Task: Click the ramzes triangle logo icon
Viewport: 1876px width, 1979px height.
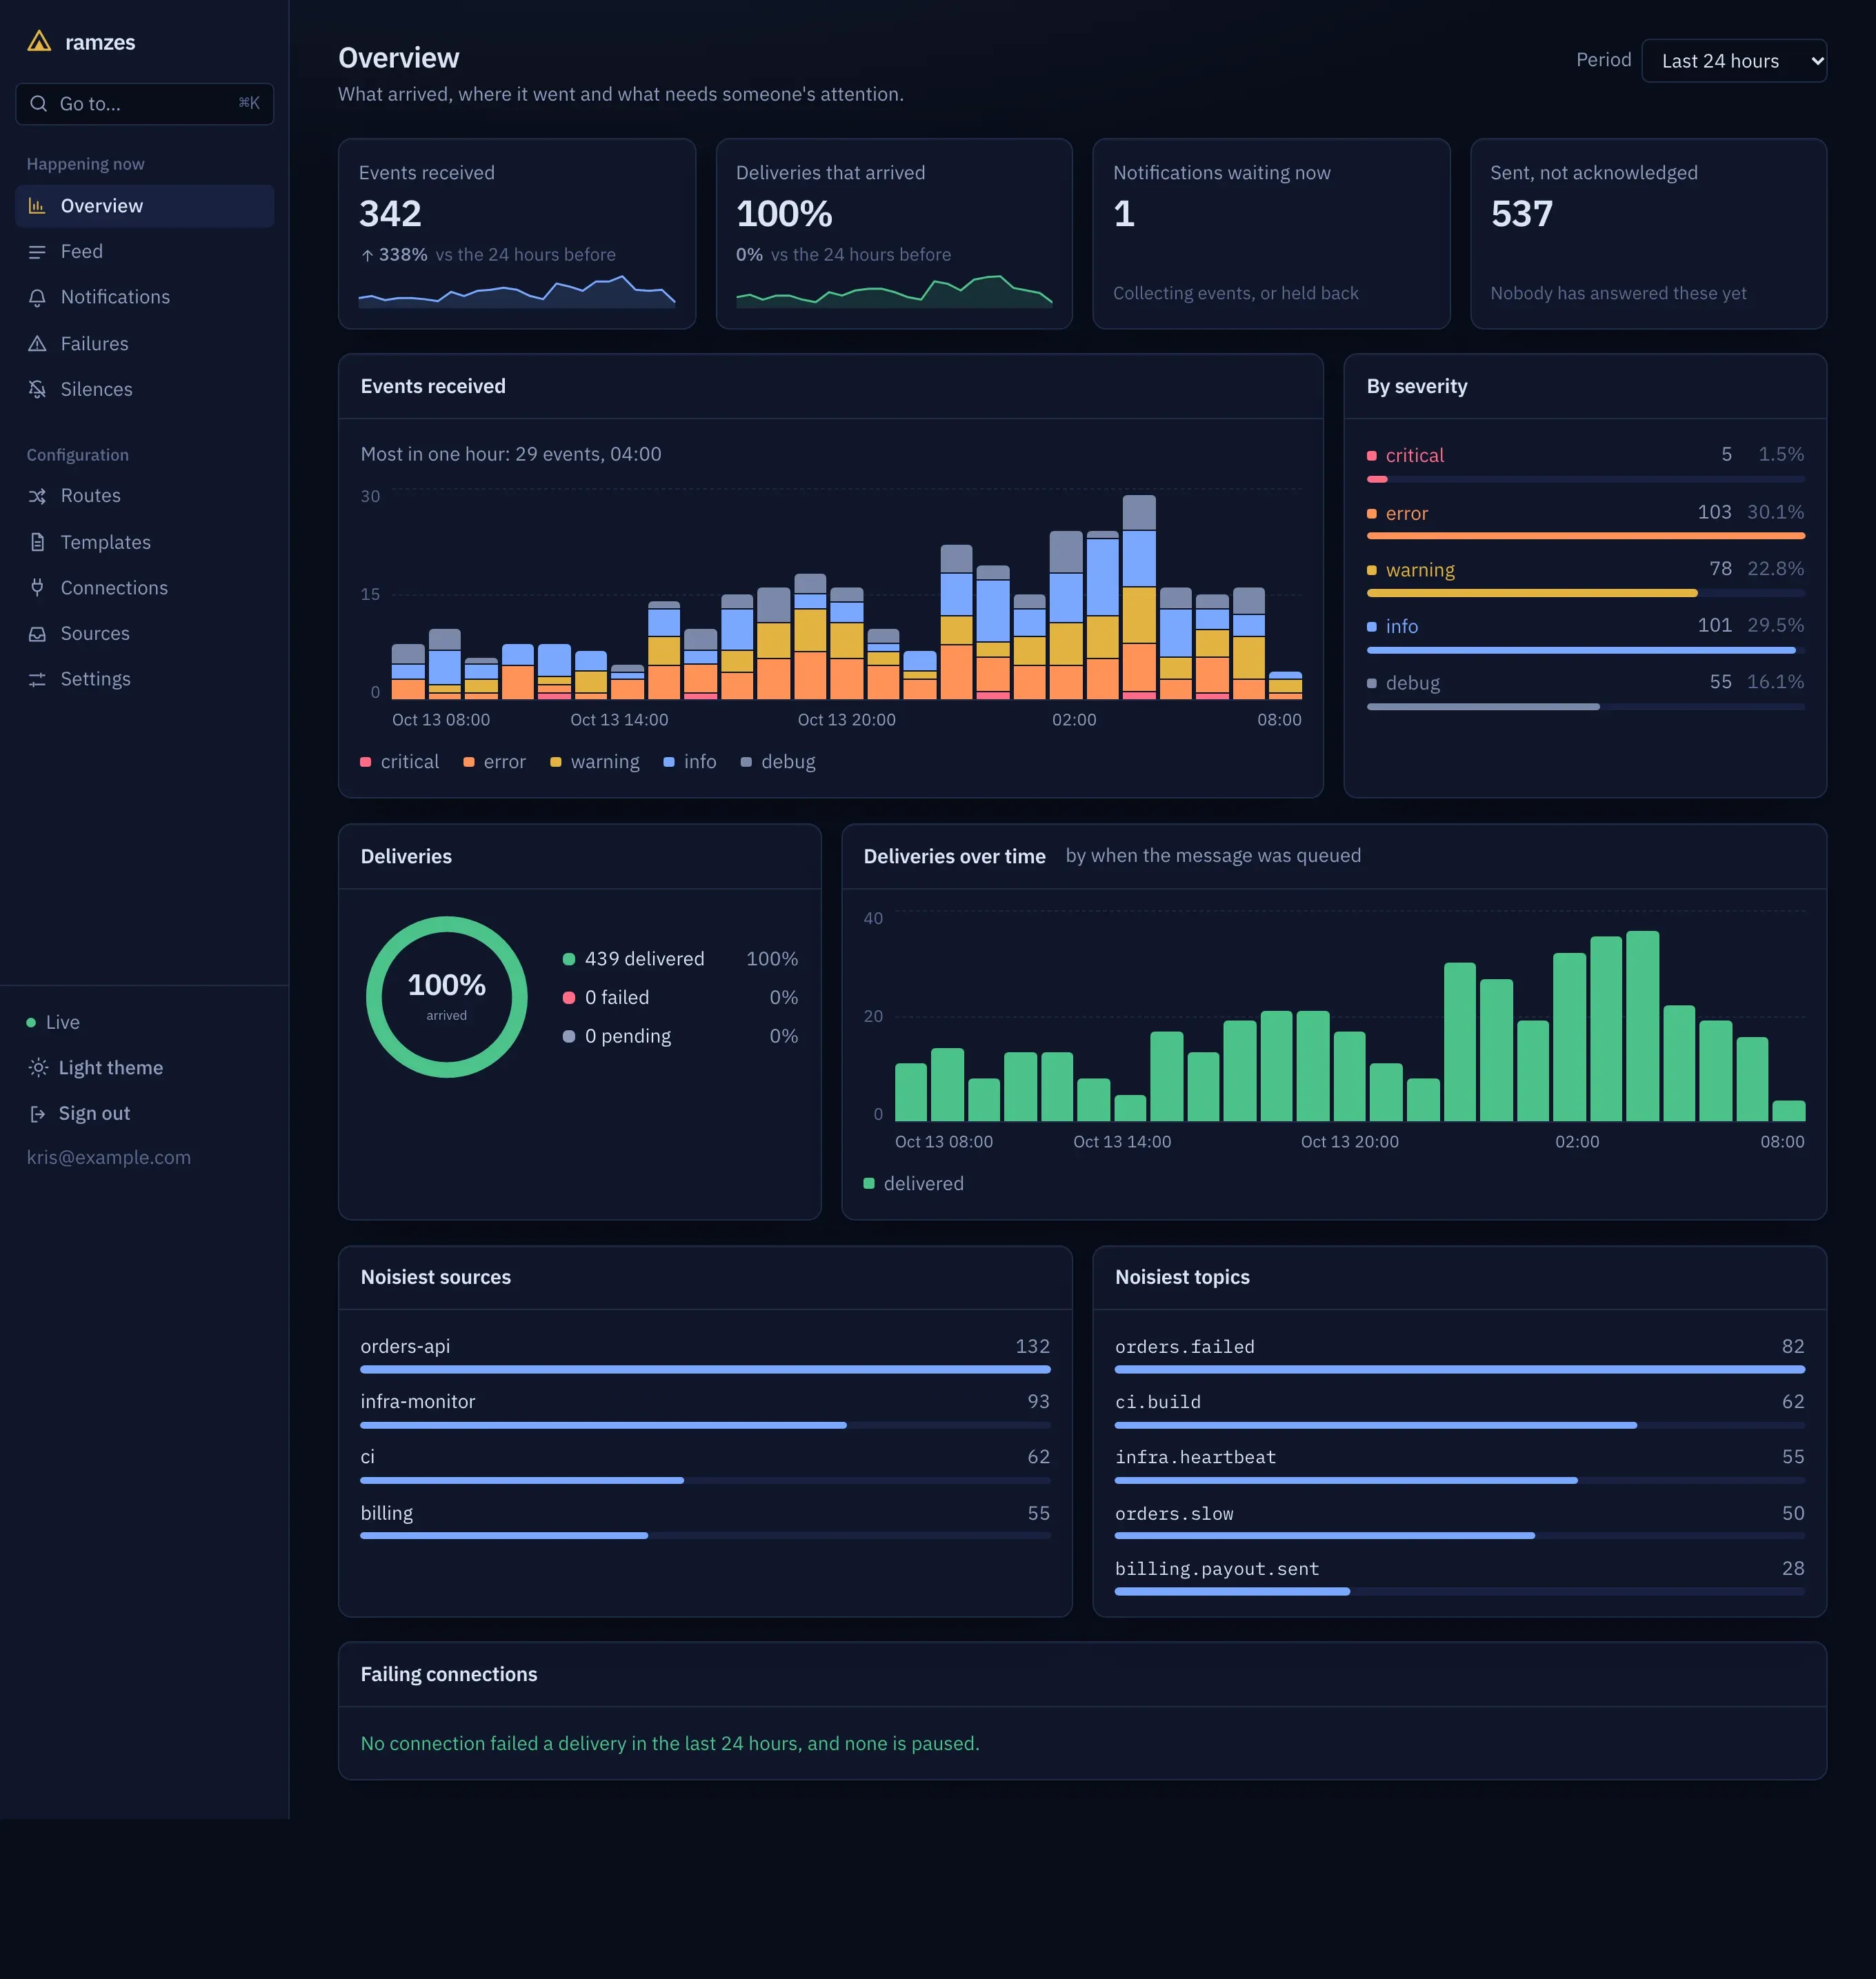Action: (39, 41)
